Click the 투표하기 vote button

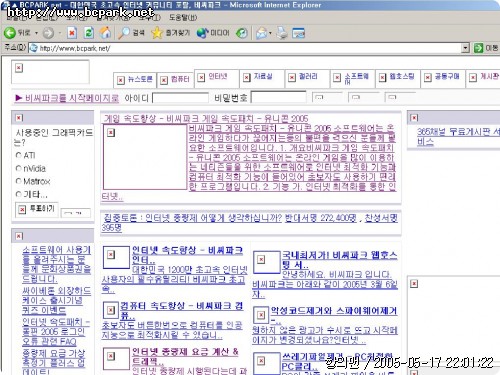click(x=37, y=209)
